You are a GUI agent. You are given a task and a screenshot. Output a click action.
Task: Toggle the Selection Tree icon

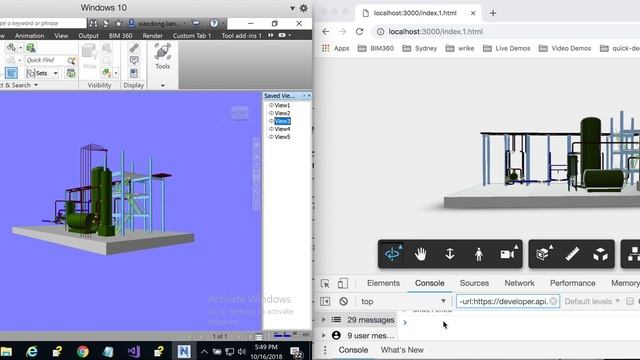point(11,73)
